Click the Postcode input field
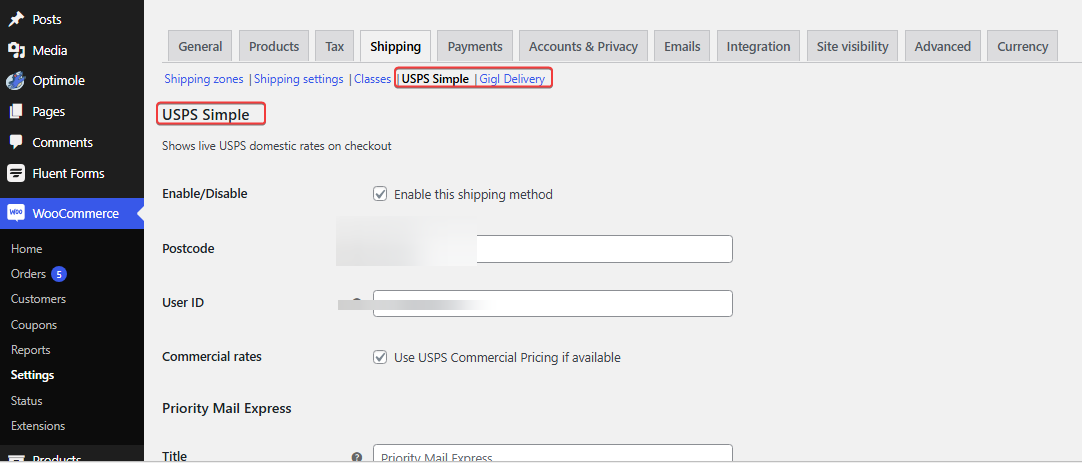Screen dimensions: 1082x463 coord(552,249)
